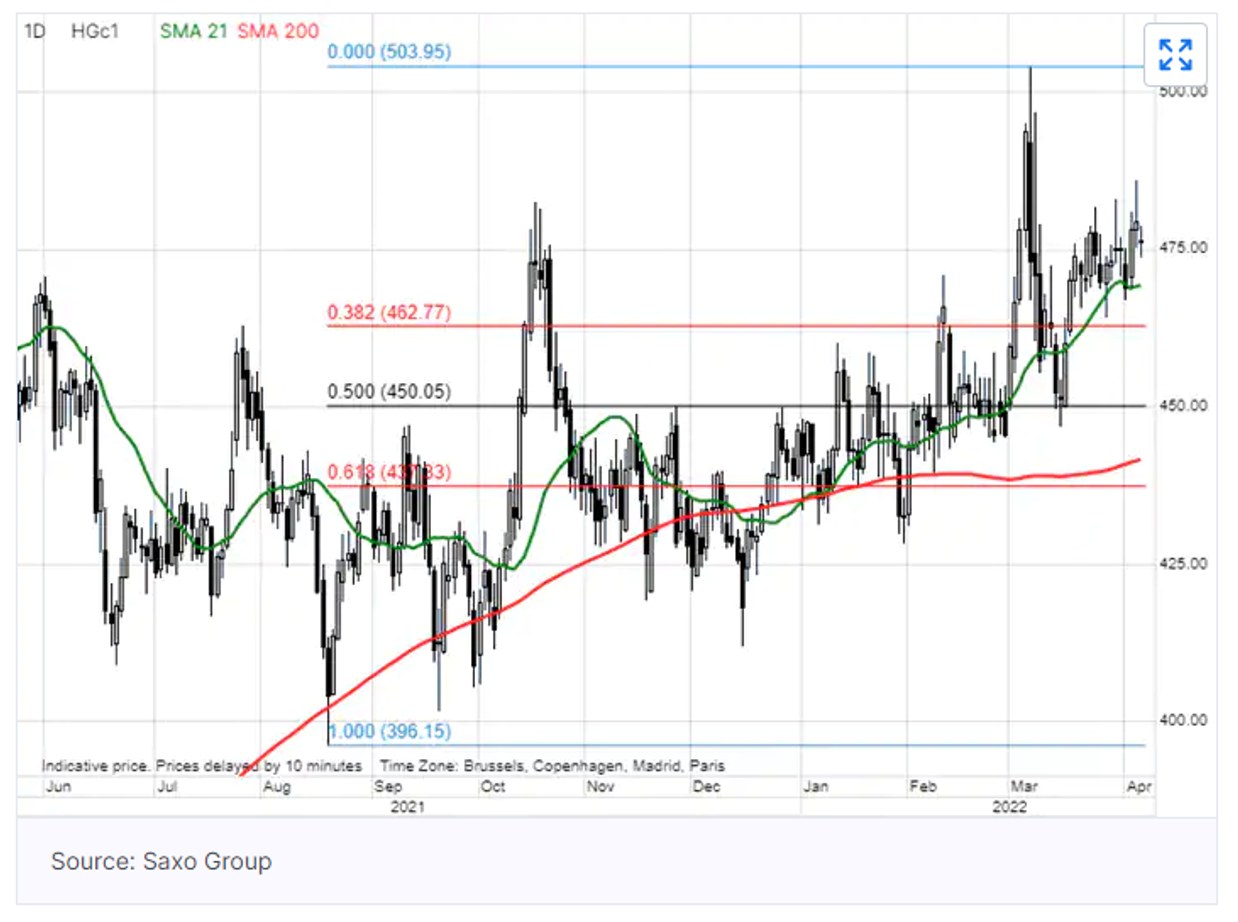Click the 2021 year label
Viewport: 1238px width, 922px height.
[408, 805]
